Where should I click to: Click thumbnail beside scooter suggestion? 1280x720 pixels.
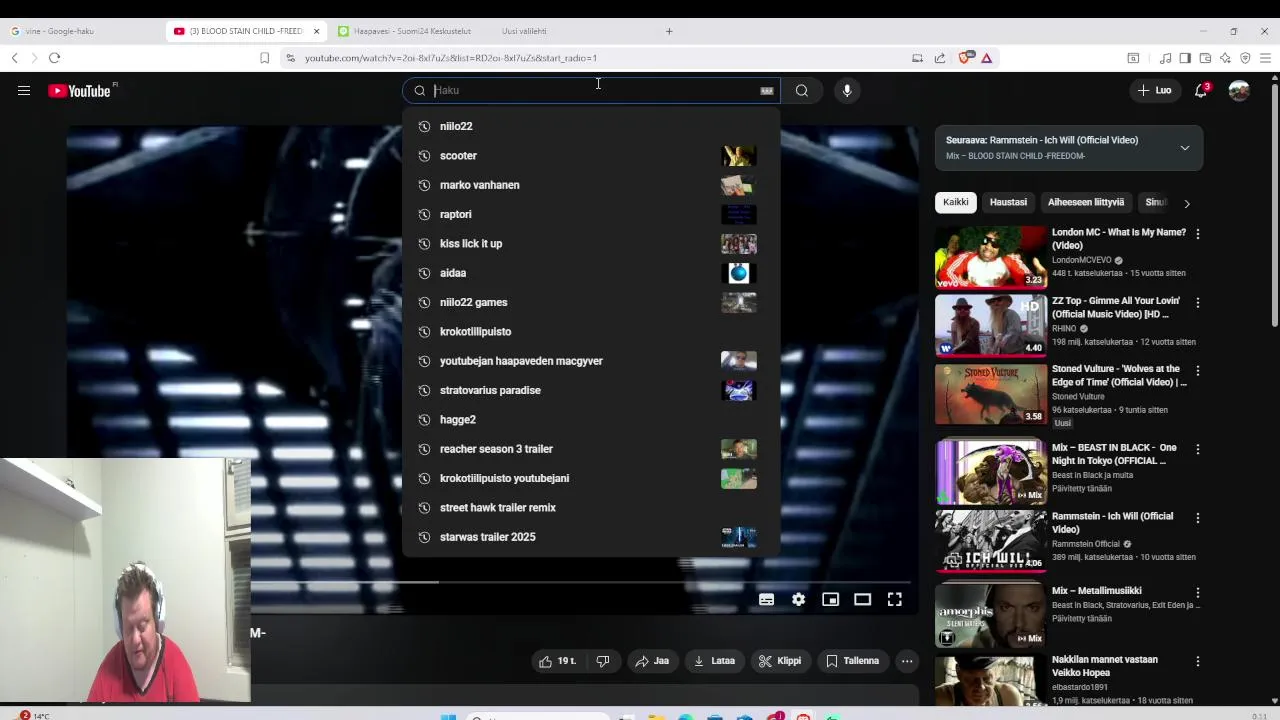739,156
